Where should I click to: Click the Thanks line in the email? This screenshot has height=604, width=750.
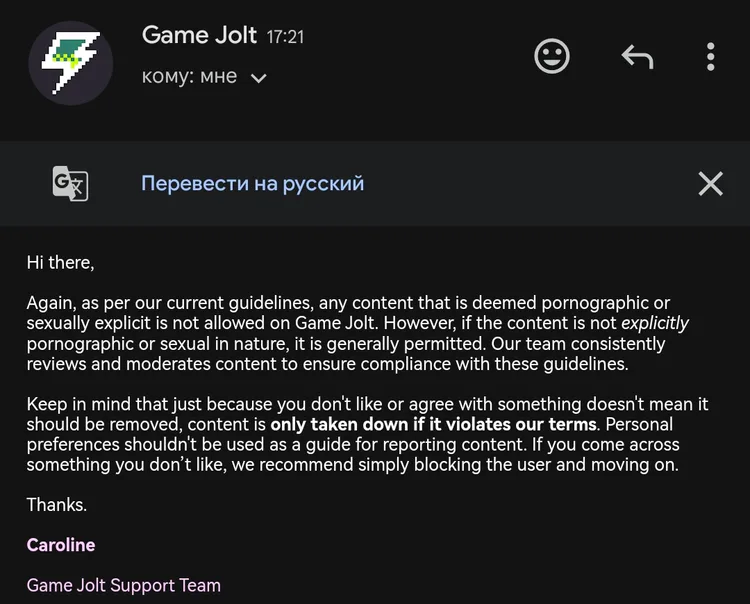[56, 505]
